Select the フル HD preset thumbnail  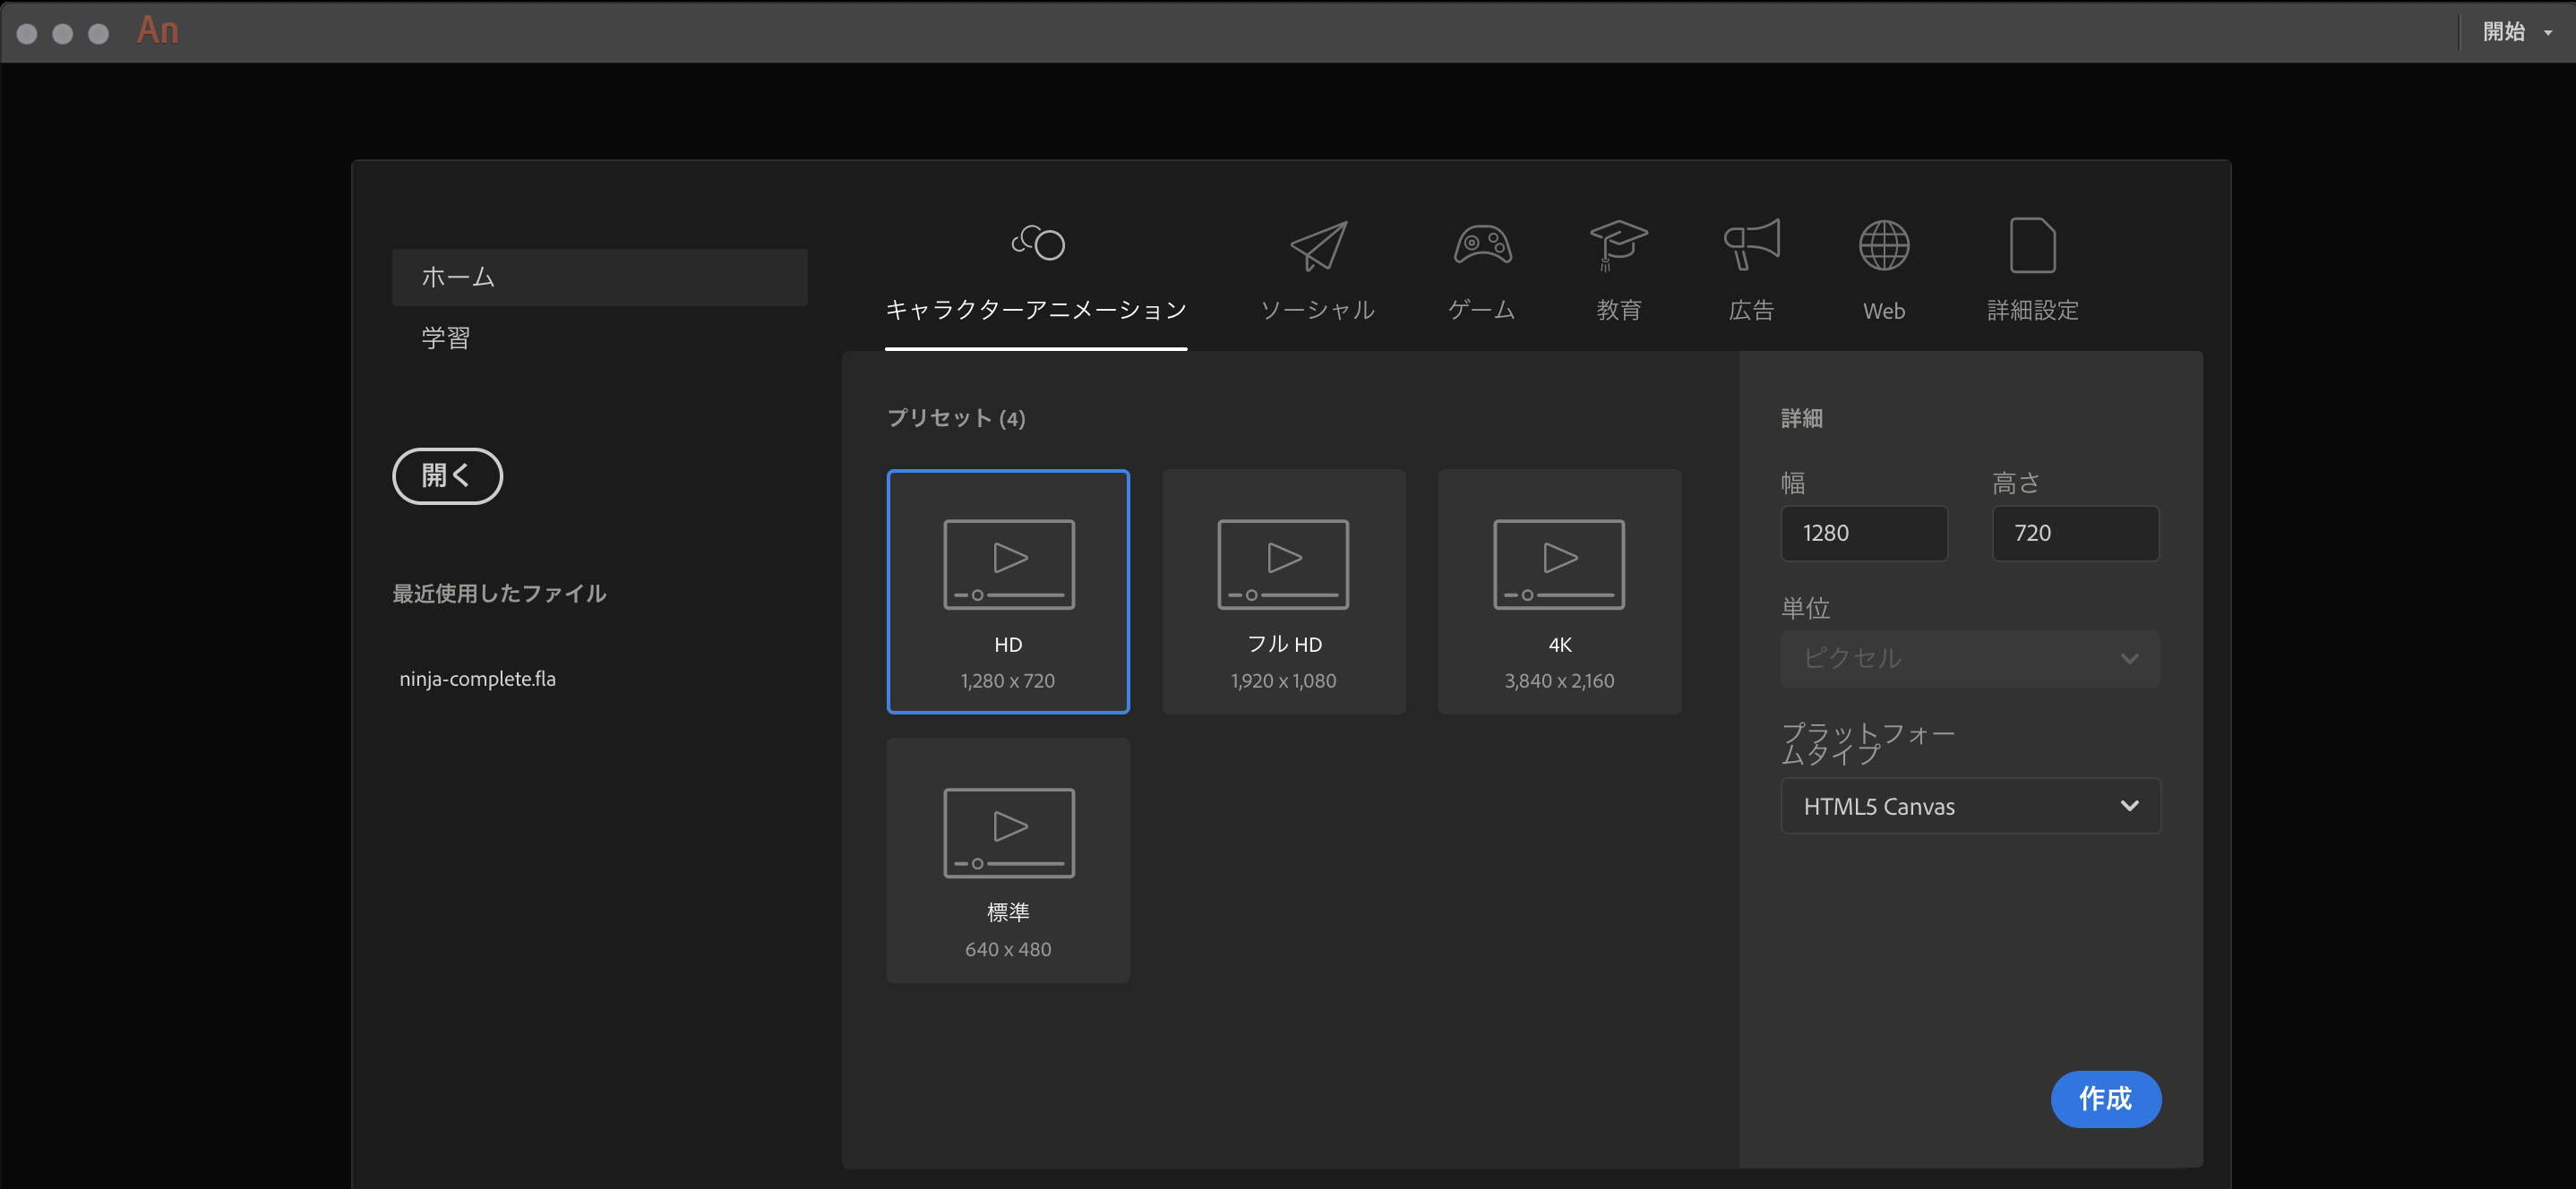tap(1283, 589)
